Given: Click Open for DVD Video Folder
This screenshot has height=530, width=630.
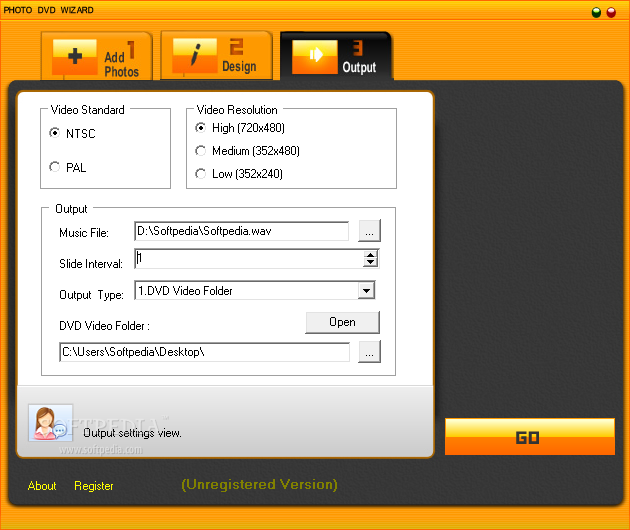Looking at the screenshot, I should [342, 322].
